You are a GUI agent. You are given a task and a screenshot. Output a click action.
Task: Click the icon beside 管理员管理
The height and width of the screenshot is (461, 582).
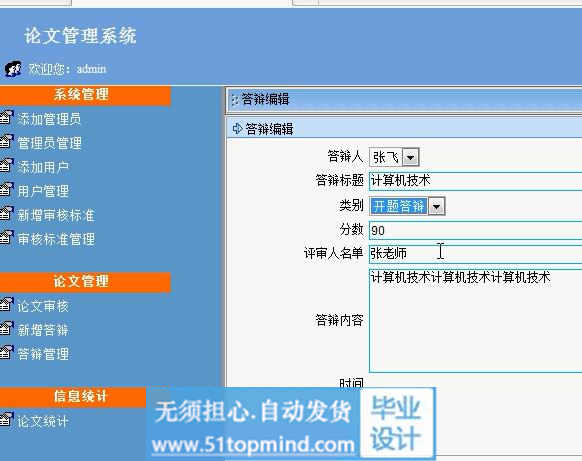point(6,141)
